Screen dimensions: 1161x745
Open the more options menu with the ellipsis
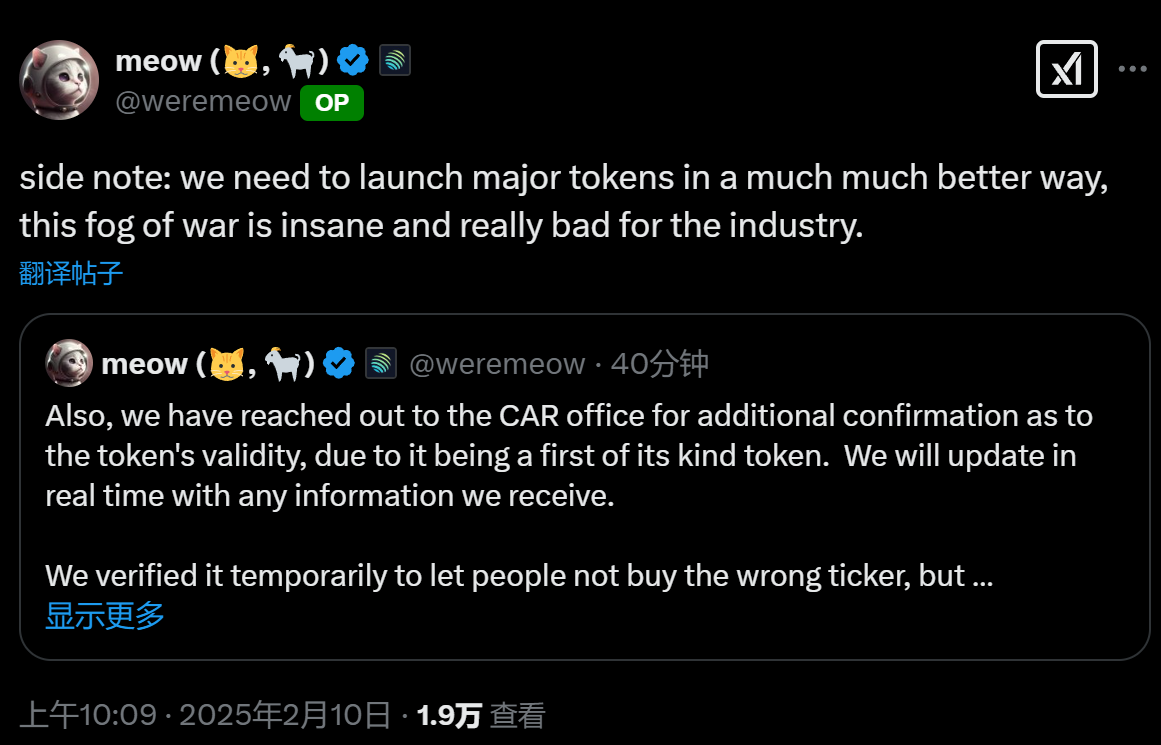[x=1131, y=68]
